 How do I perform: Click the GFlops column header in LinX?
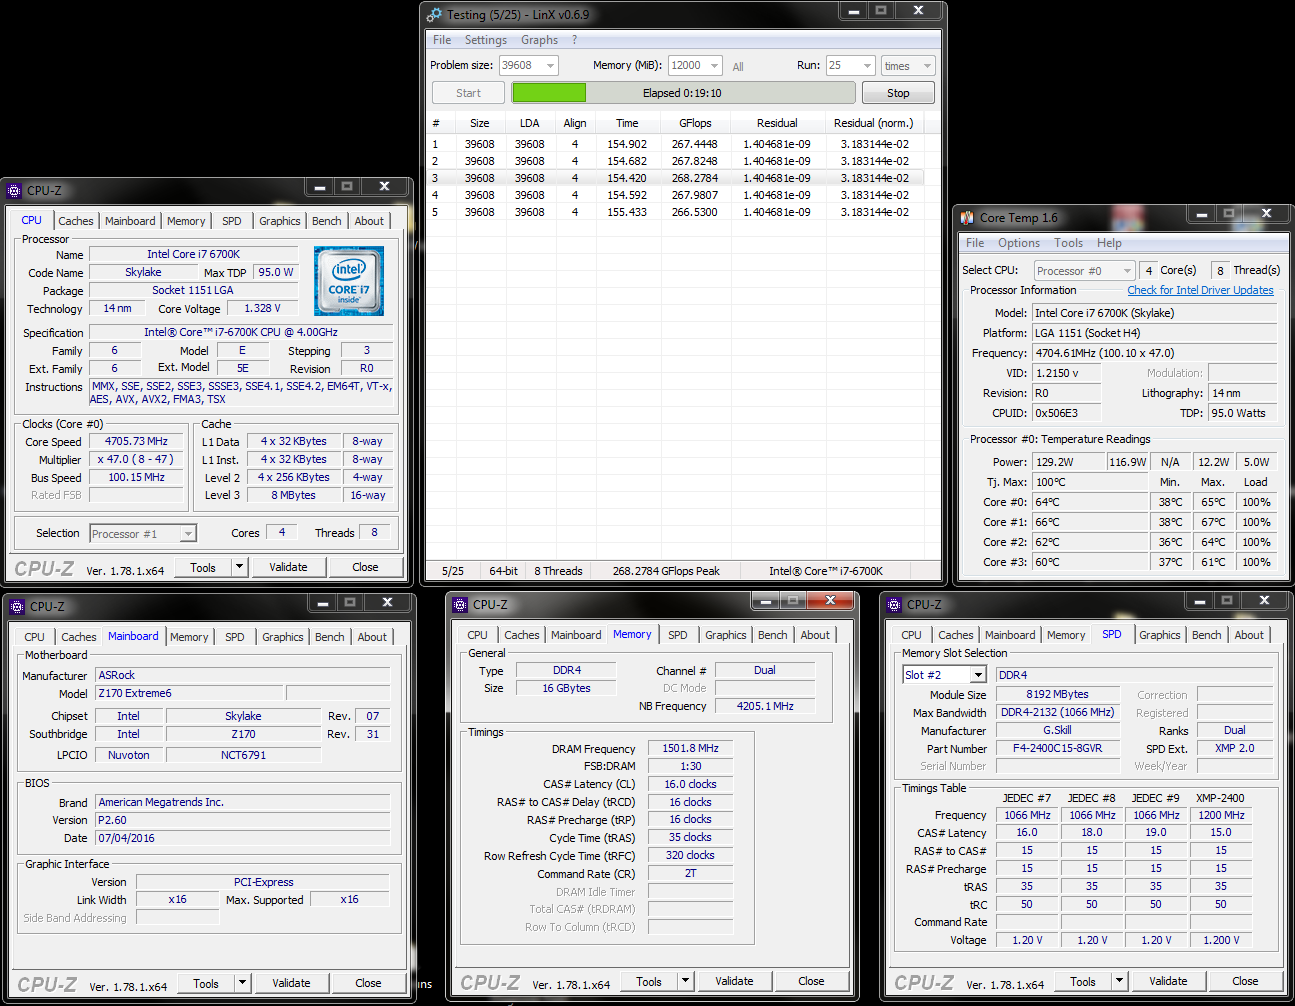695,123
